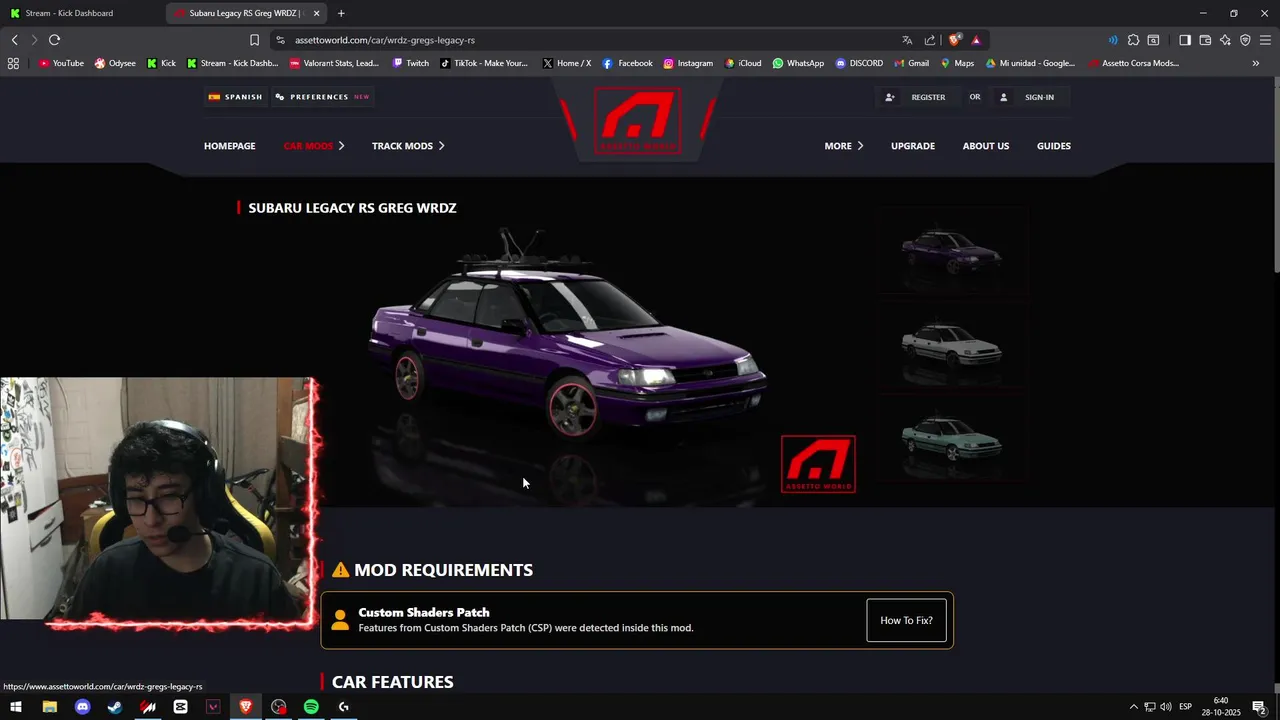The image size is (1280, 720).
Task: Click the MOD REQUIREMENTS warning triangle icon
Action: pos(341,570)
